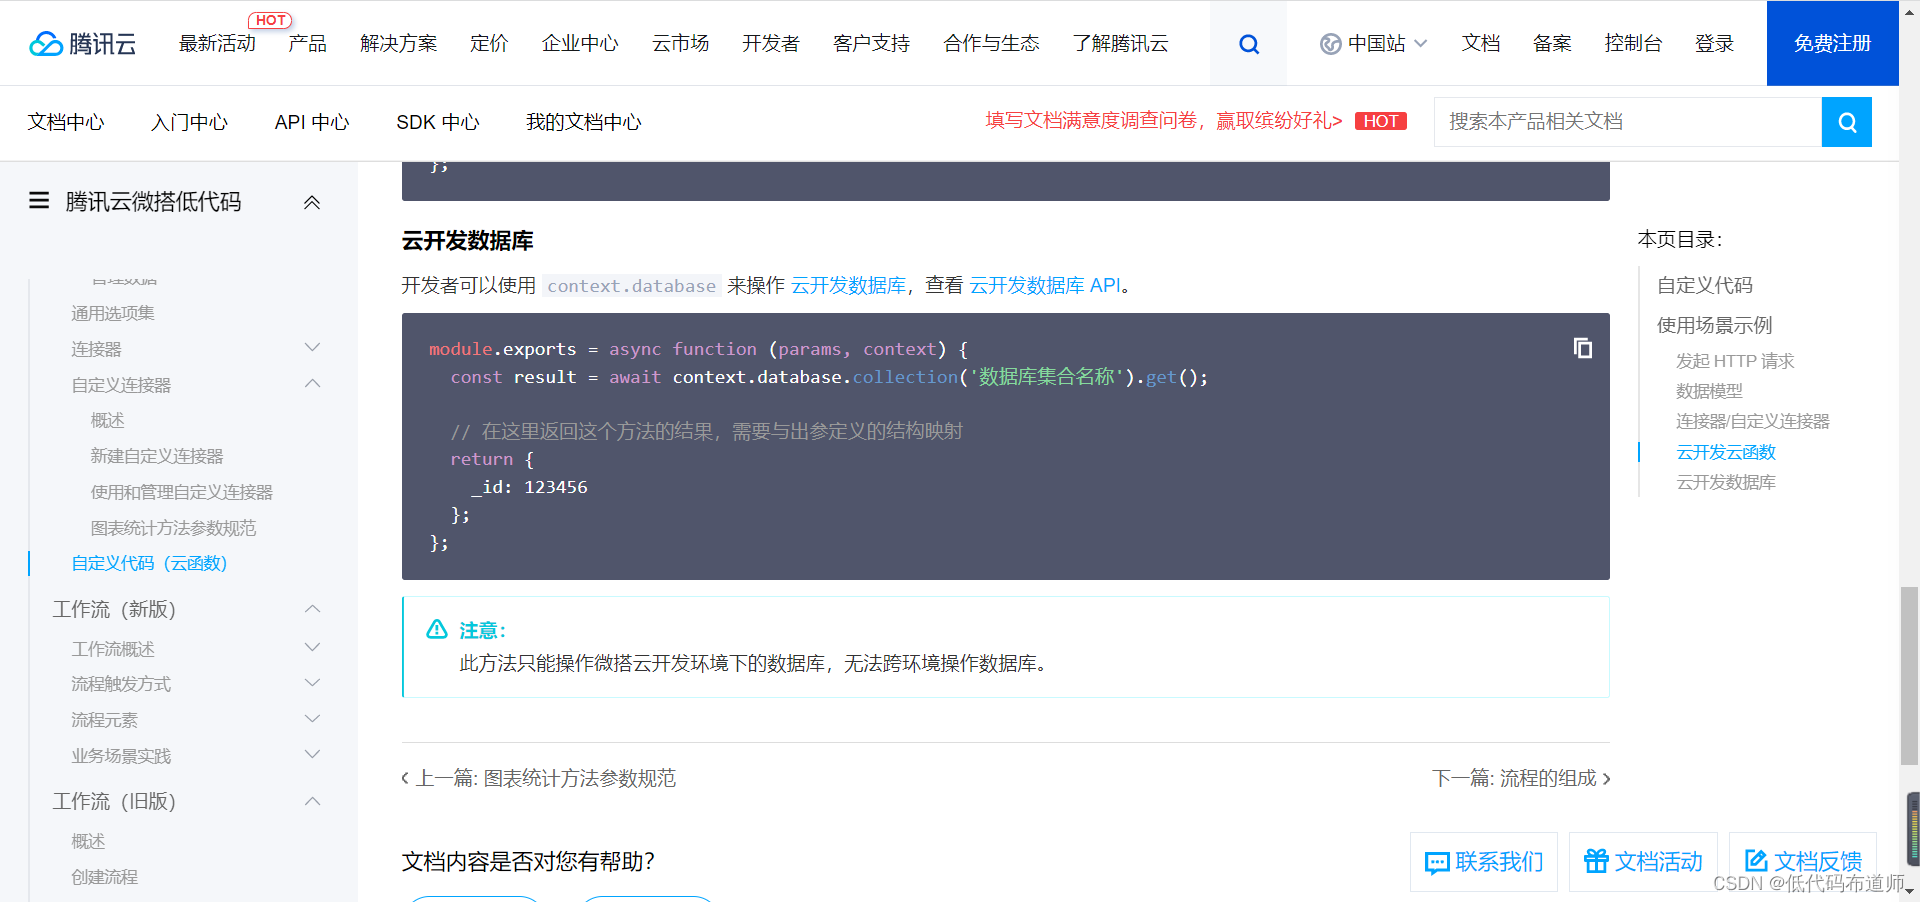Image resolution: width=1920 pixels, height=902 pixels.
Task: Focus the 搜索本产品相关文档 search field
Action: pyautogui.click(x=1628, y=122)
